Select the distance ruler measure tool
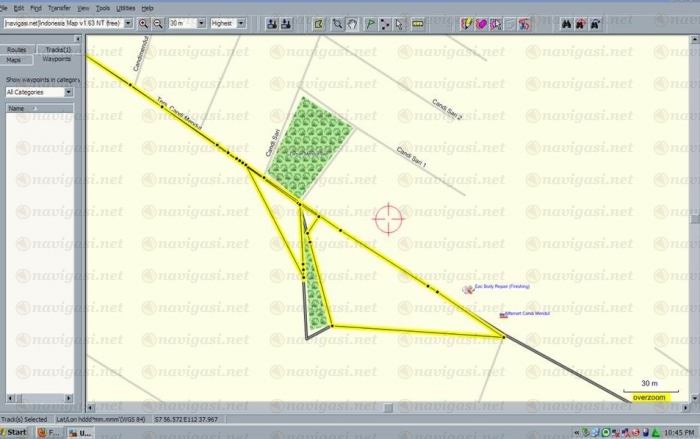 (x=416, y=22)
